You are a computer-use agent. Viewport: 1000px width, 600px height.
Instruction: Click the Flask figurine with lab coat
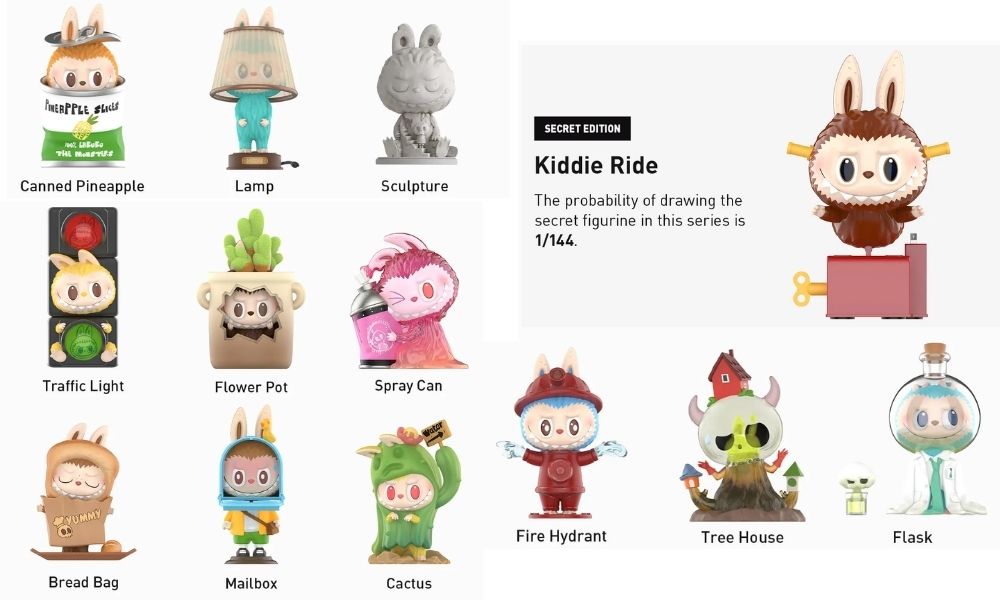934,430
